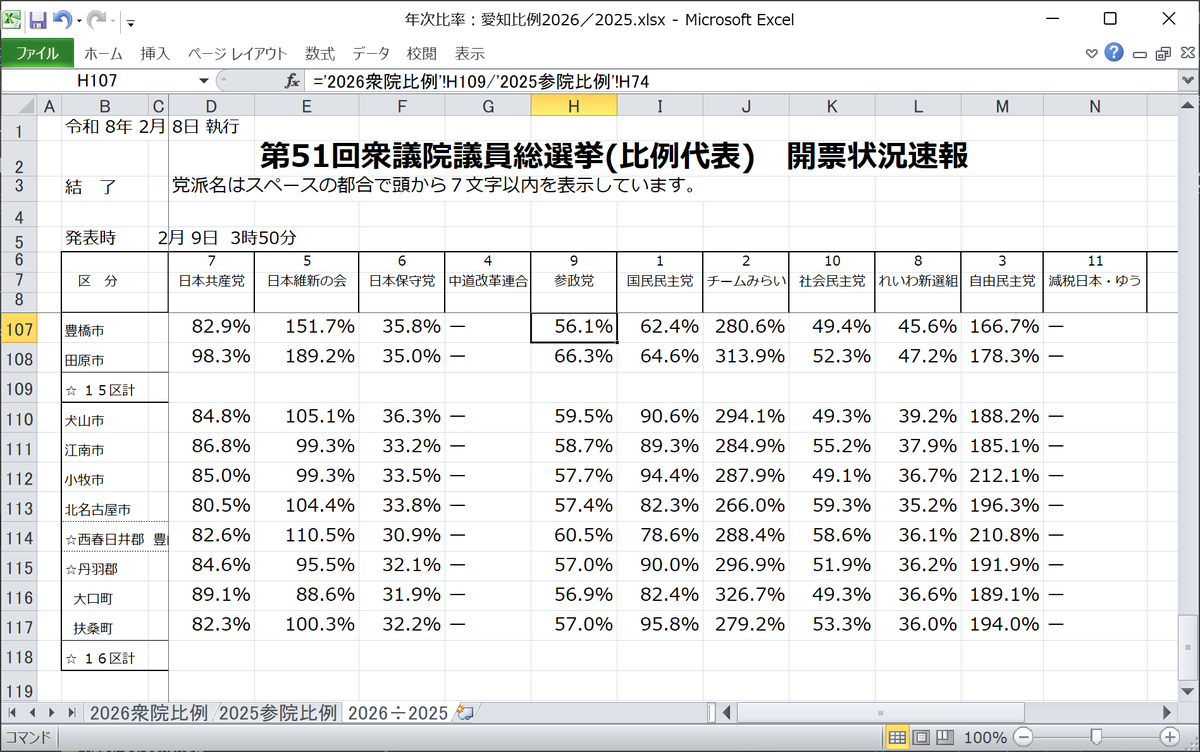The image size is (1200, 752).
Task: Select row 118 header
Action: pos(17,657)
